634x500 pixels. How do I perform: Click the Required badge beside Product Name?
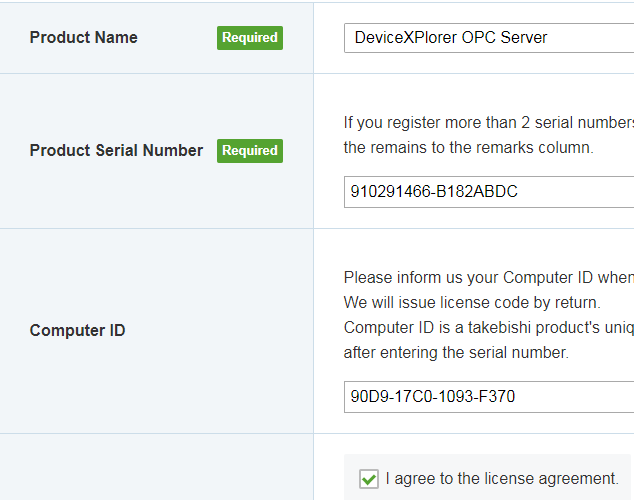(x=250, y=38)
